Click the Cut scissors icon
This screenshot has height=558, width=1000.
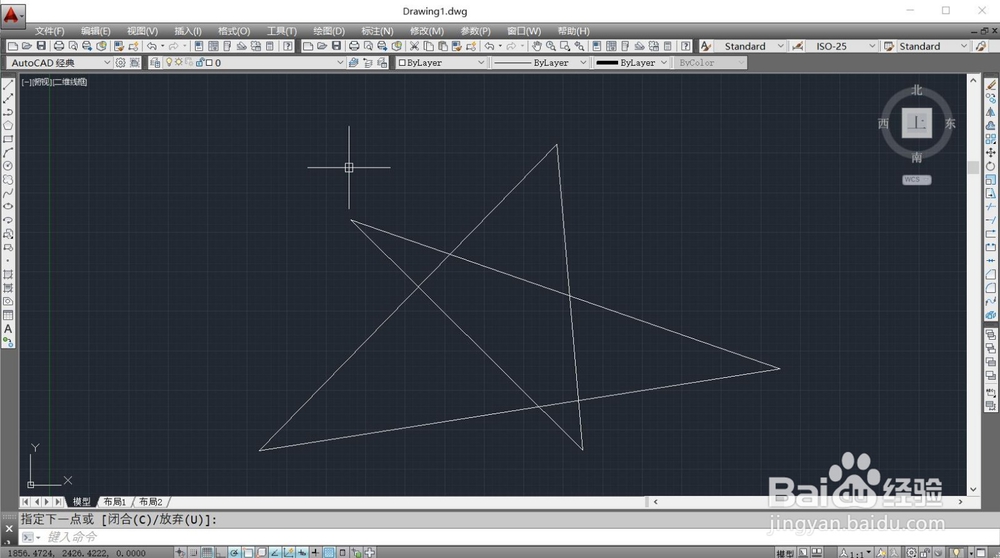coord(415,46)
